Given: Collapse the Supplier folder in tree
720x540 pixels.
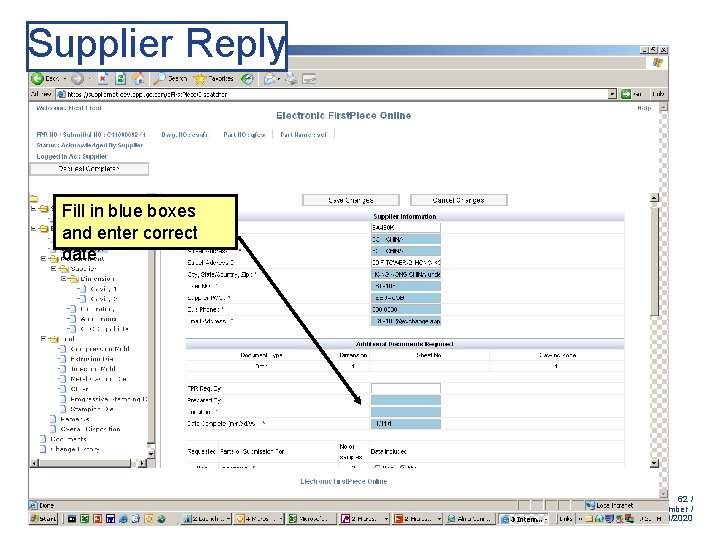Looking at the screenshot, I should pos(53,269).
